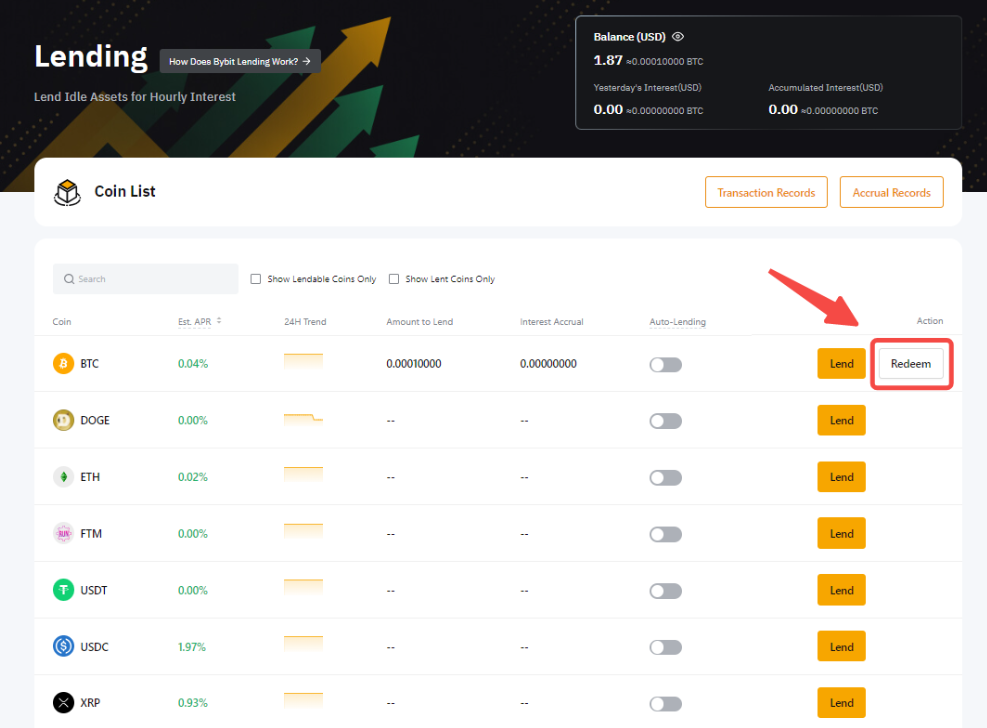Open Transaction Records
Screen dimensions: 987x728
(x=766, y=193)
